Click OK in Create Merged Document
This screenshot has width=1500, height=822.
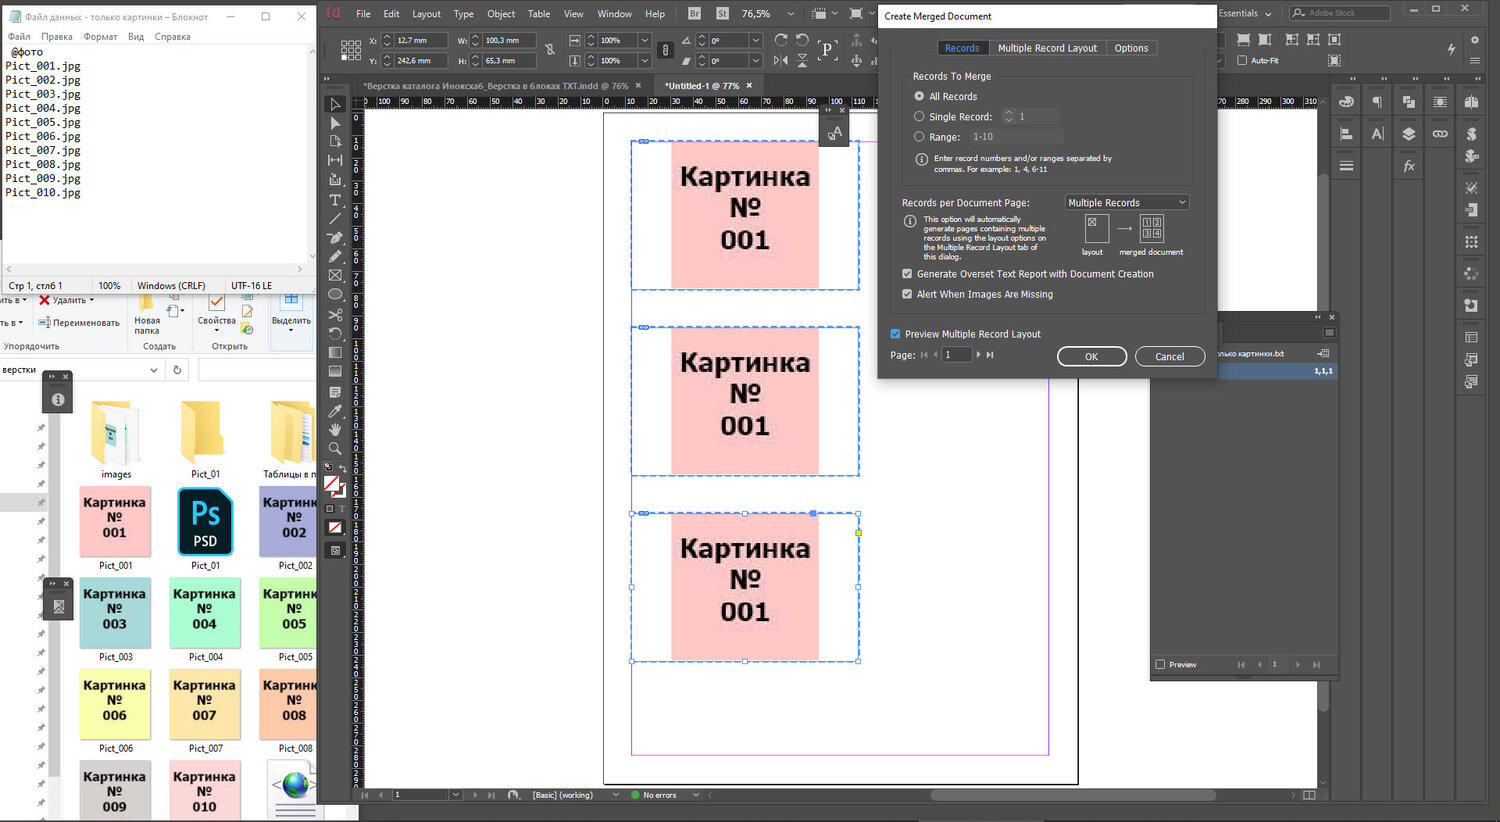click(x=1092, y=356)
